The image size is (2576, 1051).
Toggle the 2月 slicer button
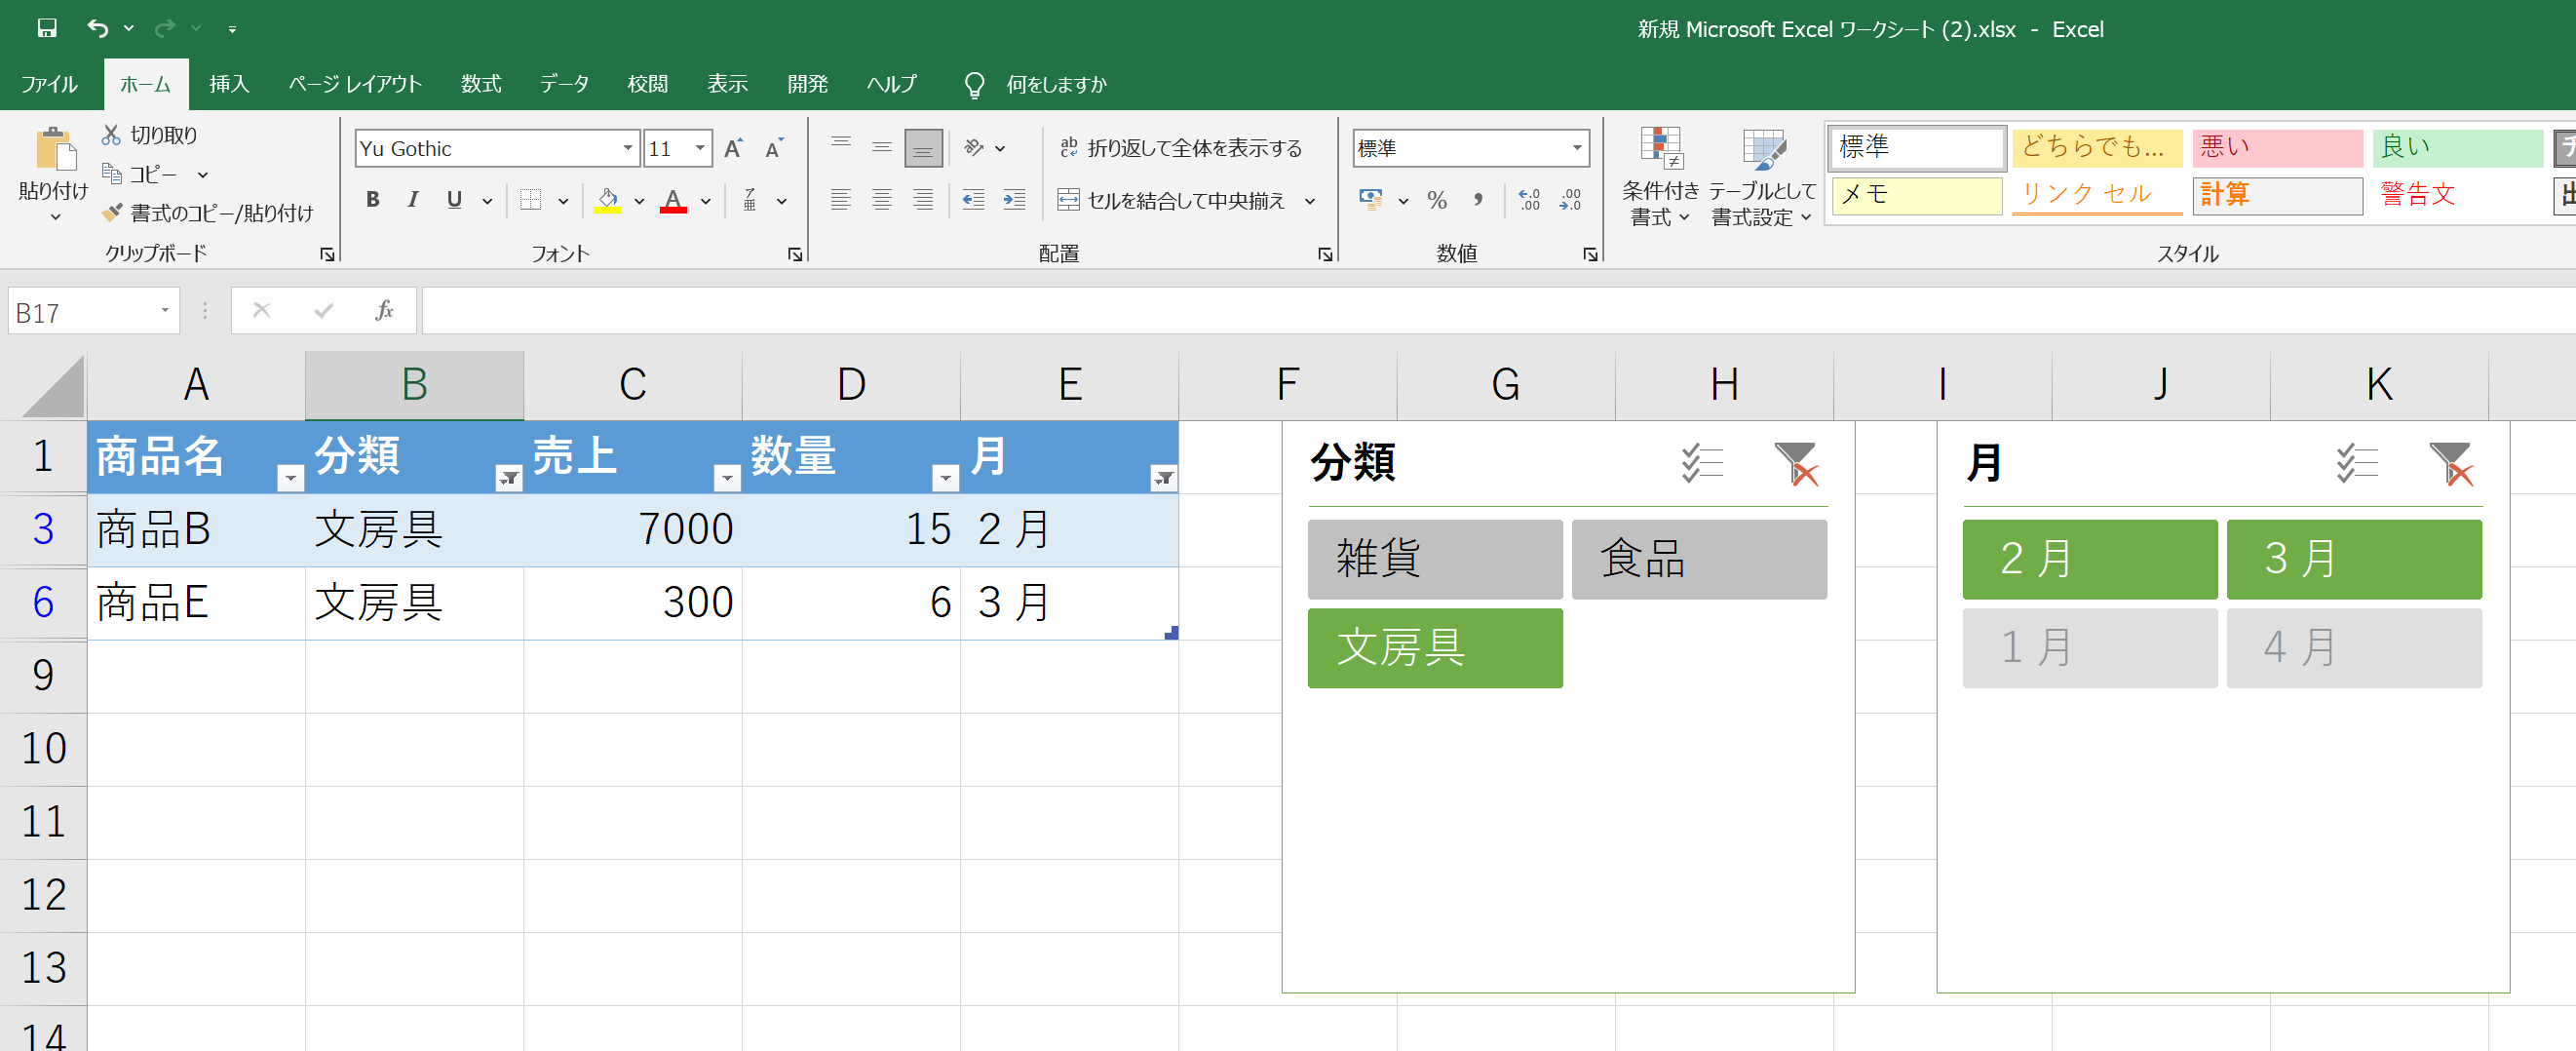pyautogui.click(x=2090, y=559)
